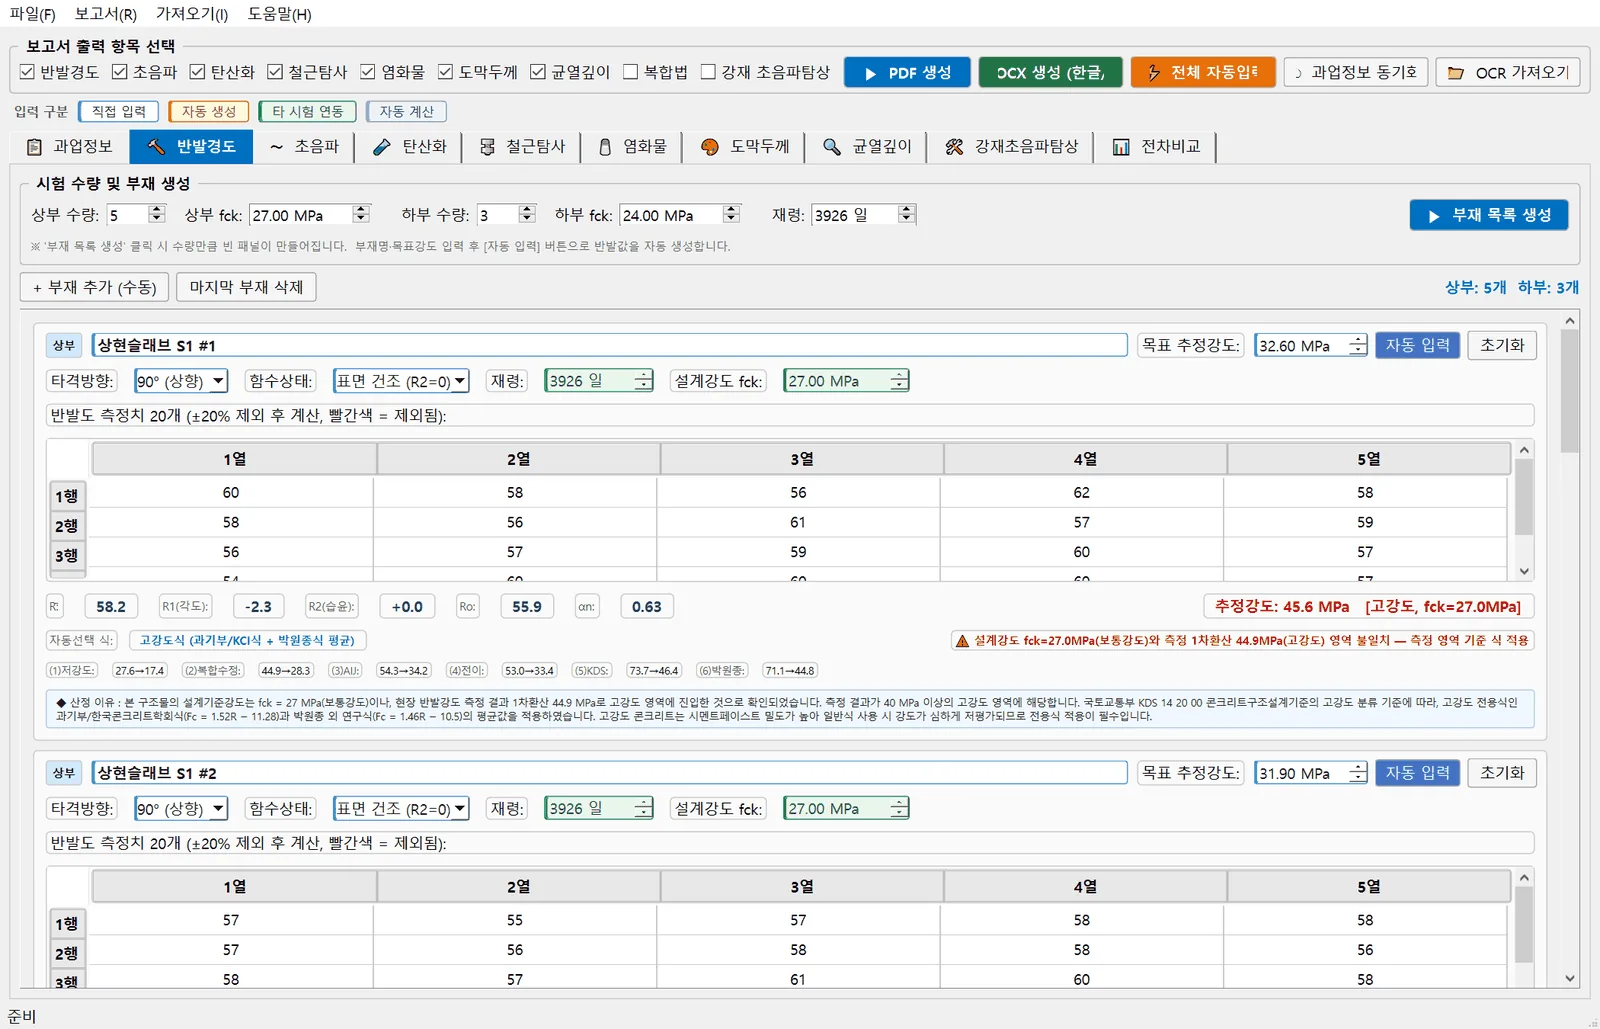This screenshot has height=1029, width=1600.
Task: Toggle the 균열깊이 checkbox
Action: coord(538,72)
